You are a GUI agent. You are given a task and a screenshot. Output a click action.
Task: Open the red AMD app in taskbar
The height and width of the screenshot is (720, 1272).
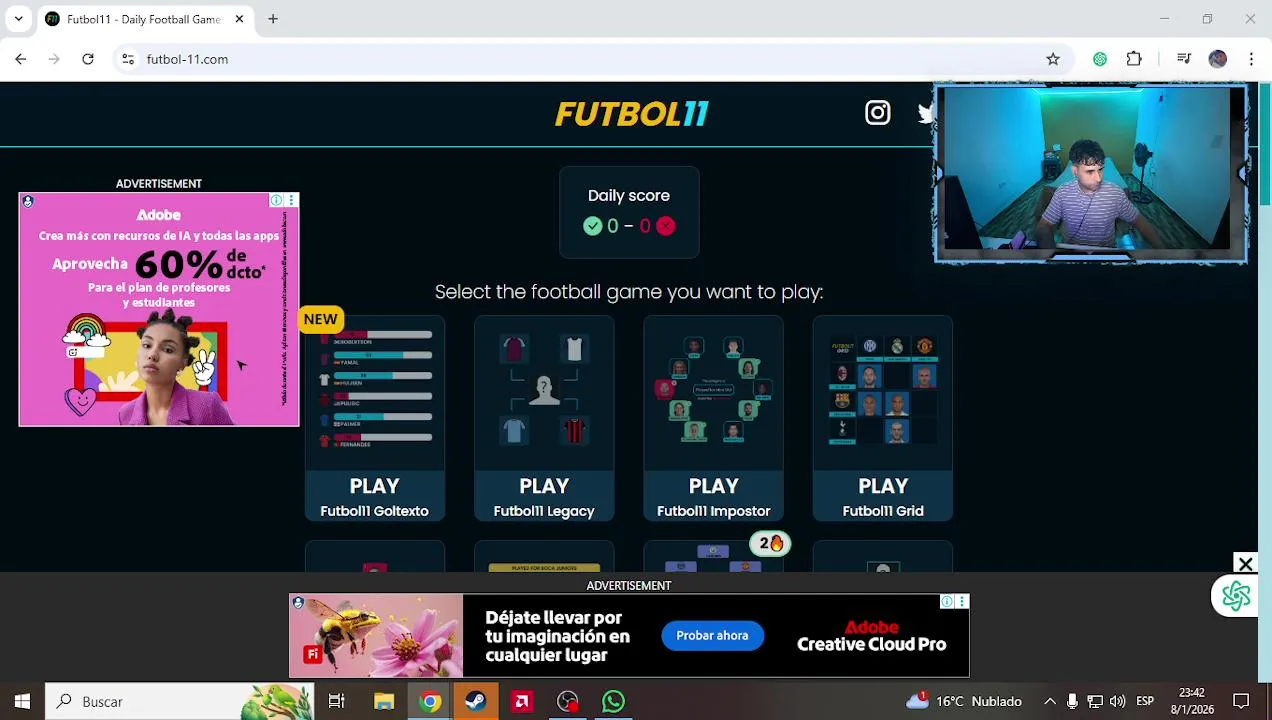(522, 702)
